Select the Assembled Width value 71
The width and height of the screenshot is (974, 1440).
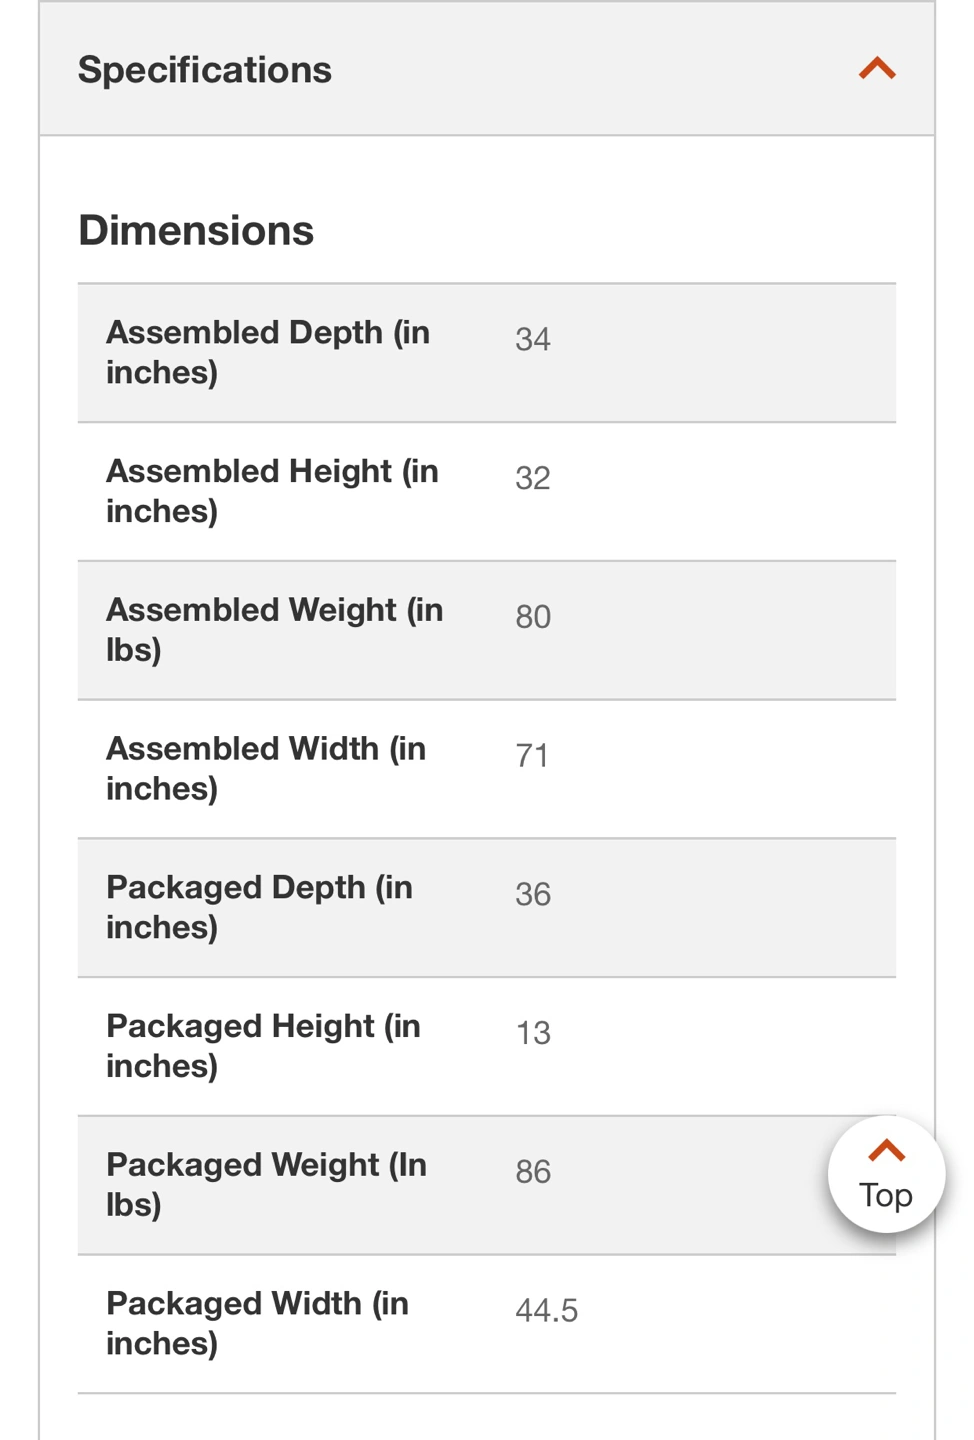532,756
